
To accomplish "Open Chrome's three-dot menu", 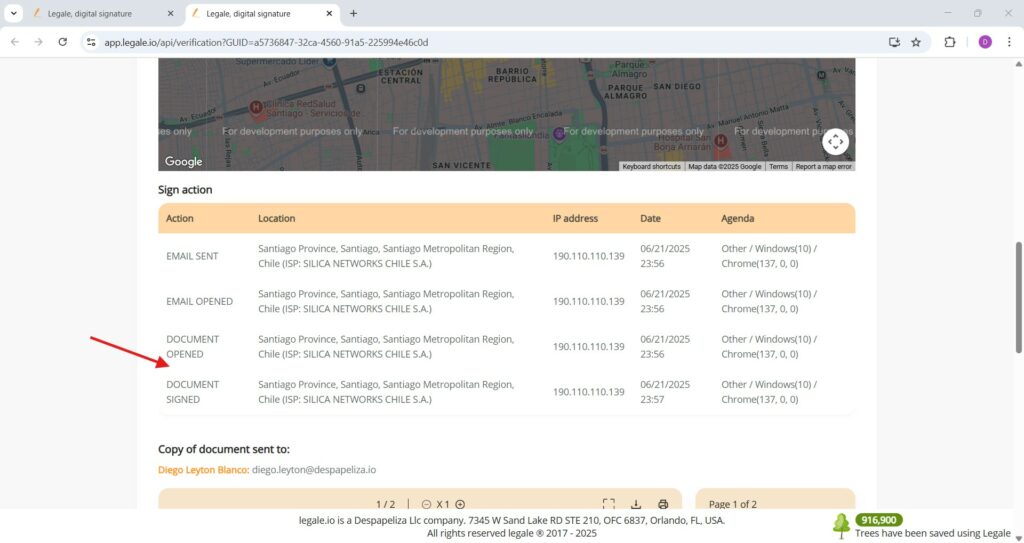I will 1009,42.
